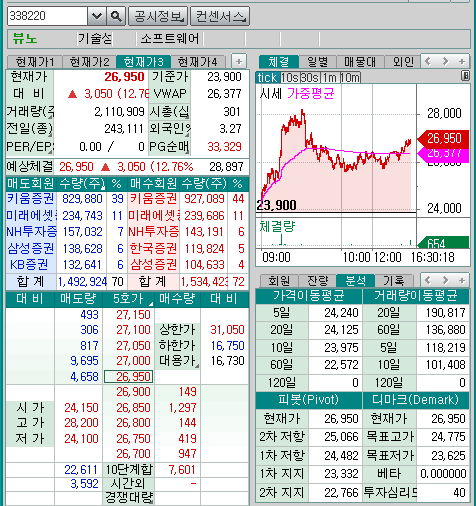Click previous arrow next to 외인 tab
Viewport: 476px width, 506px height.
pyautogui.click(x=428, y=61)
